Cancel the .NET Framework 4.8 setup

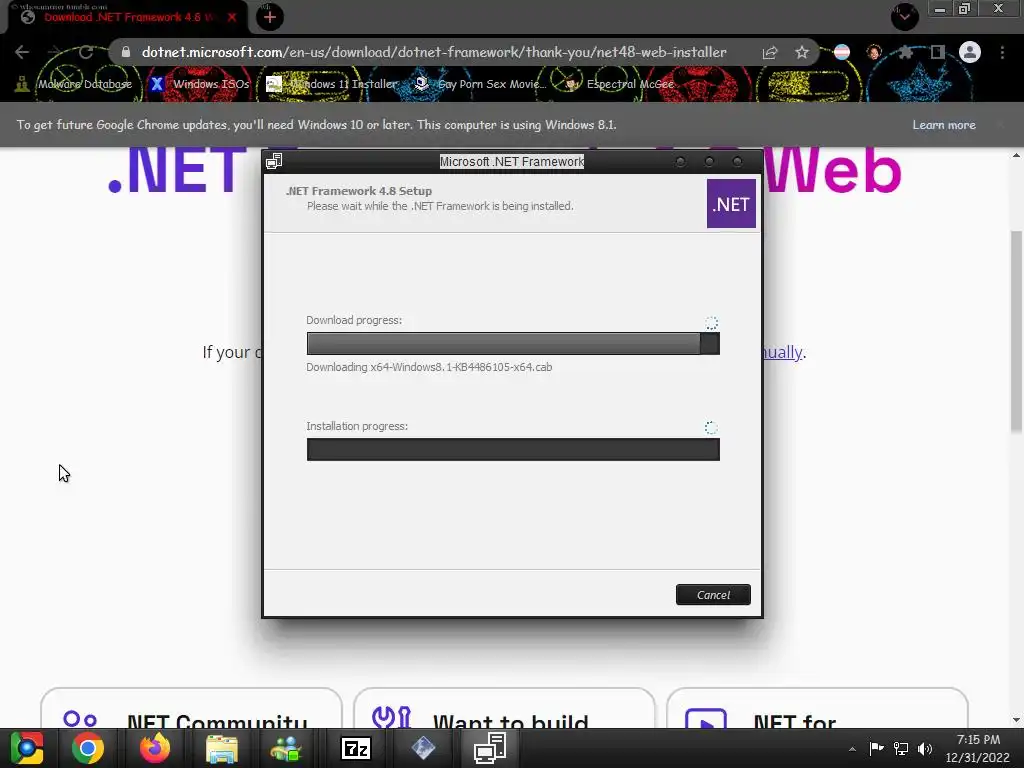coord(713,594)
